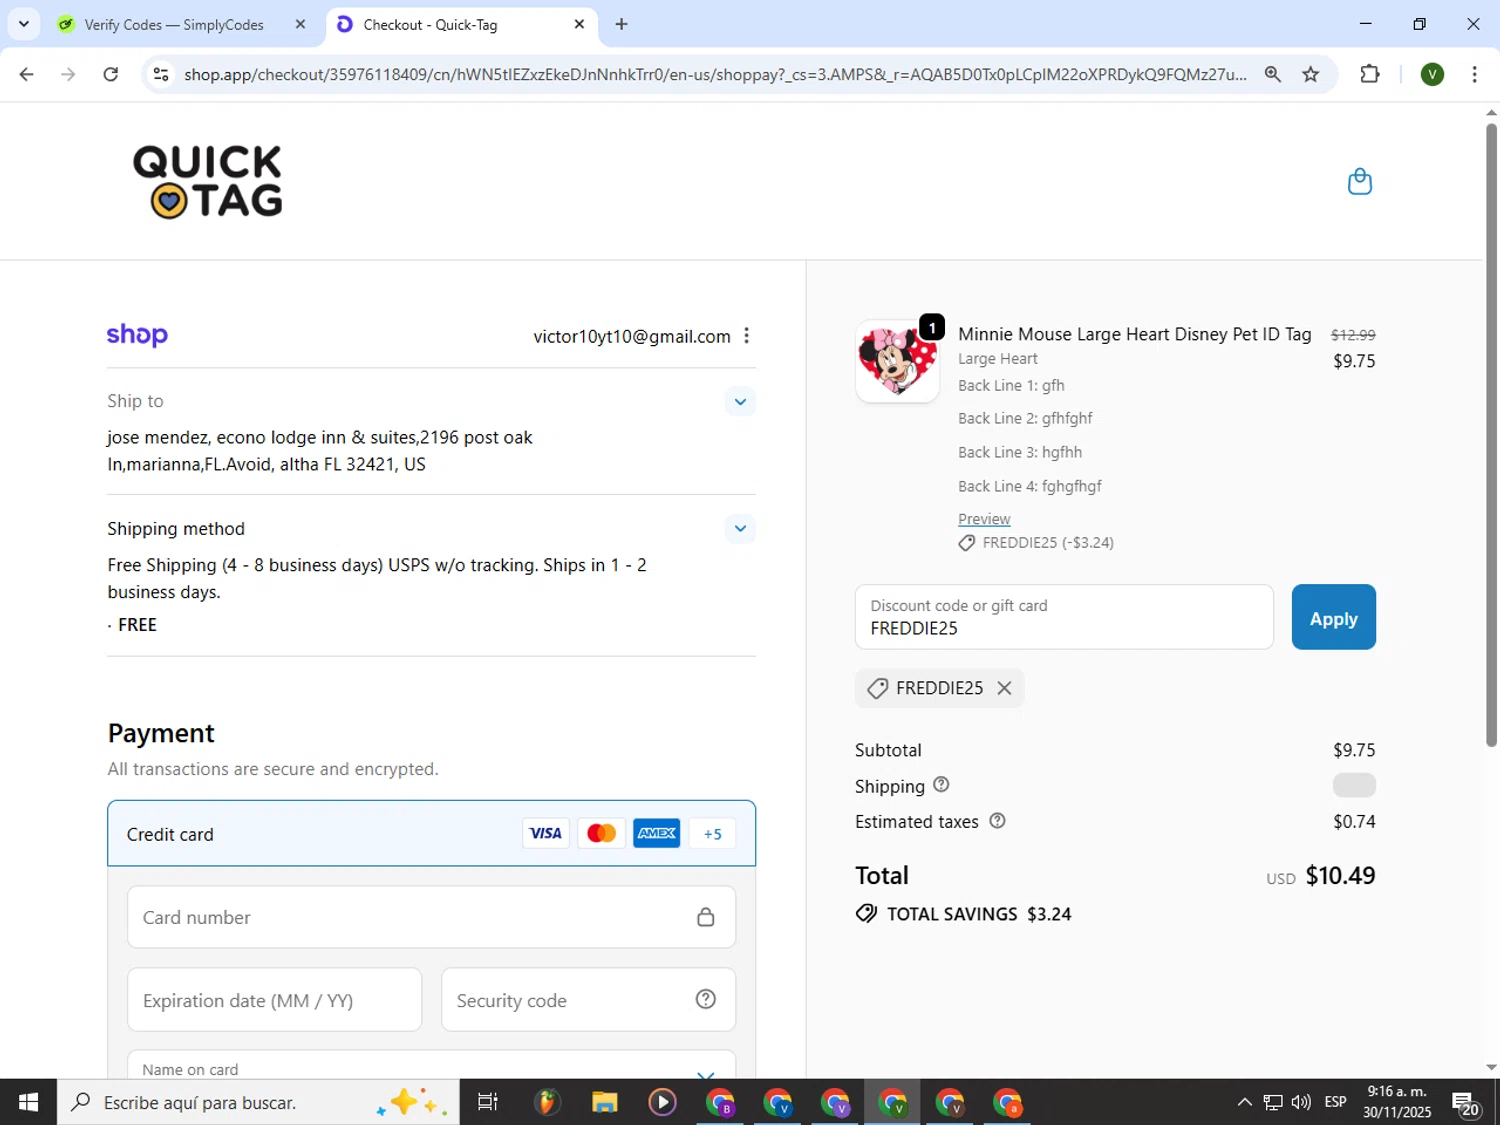Go forward to the next page
This screenshot has height=1125, width=1500.
click(68, 74)
